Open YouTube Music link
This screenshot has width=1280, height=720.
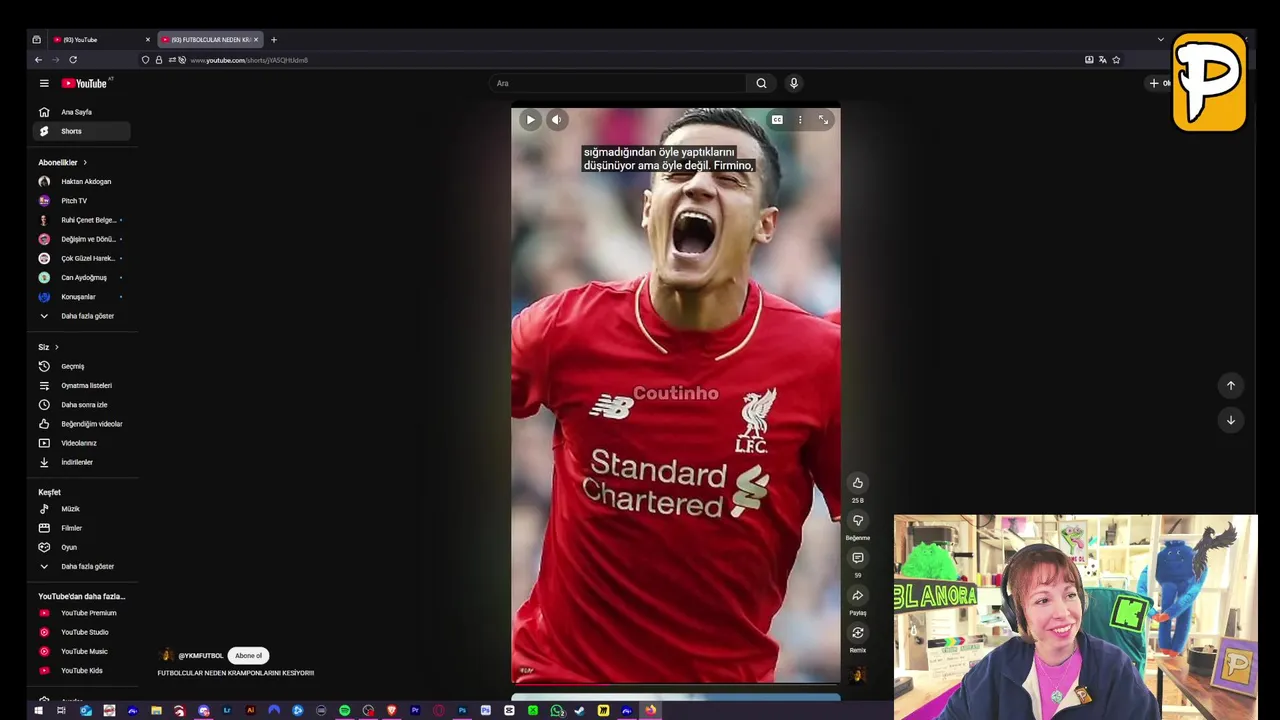click(83, 651)
